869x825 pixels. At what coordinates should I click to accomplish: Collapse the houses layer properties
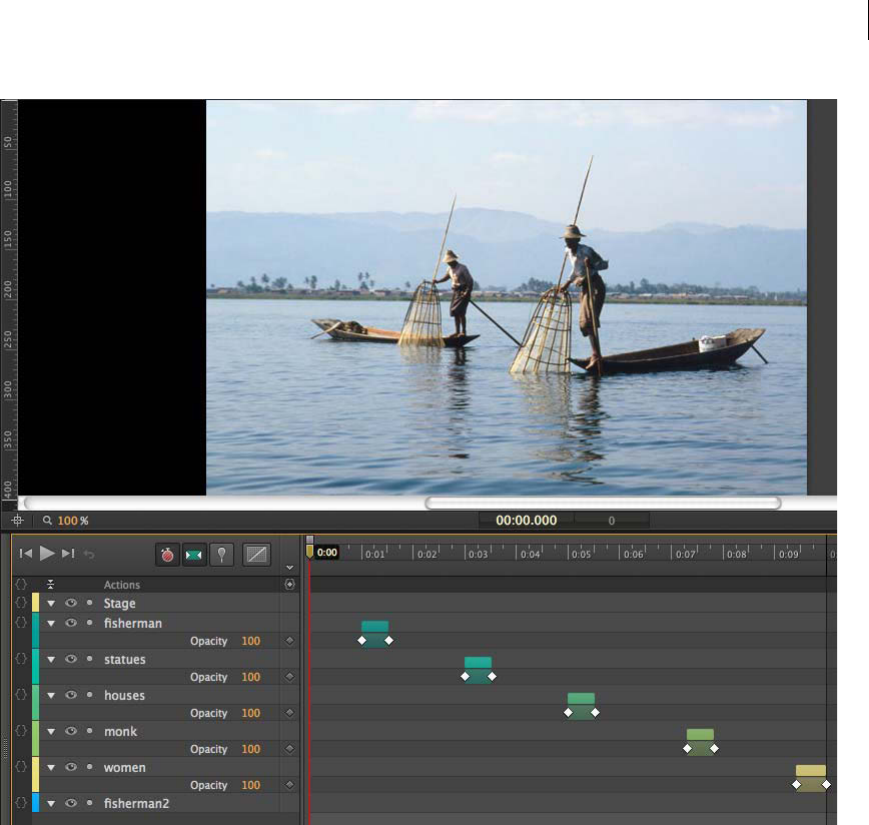[51, 695]
